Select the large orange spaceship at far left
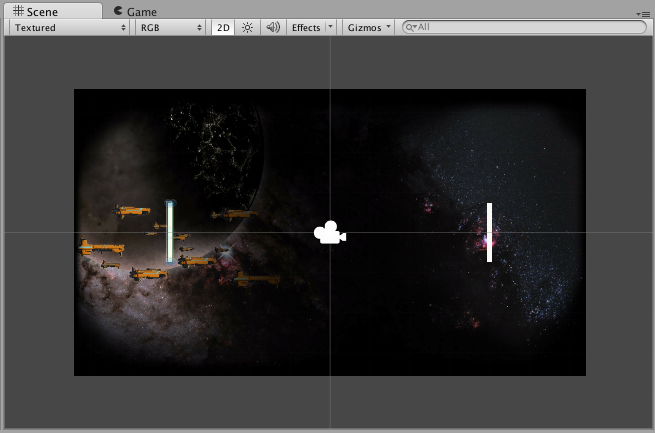The image size is (655, 433). click(101, 248)
